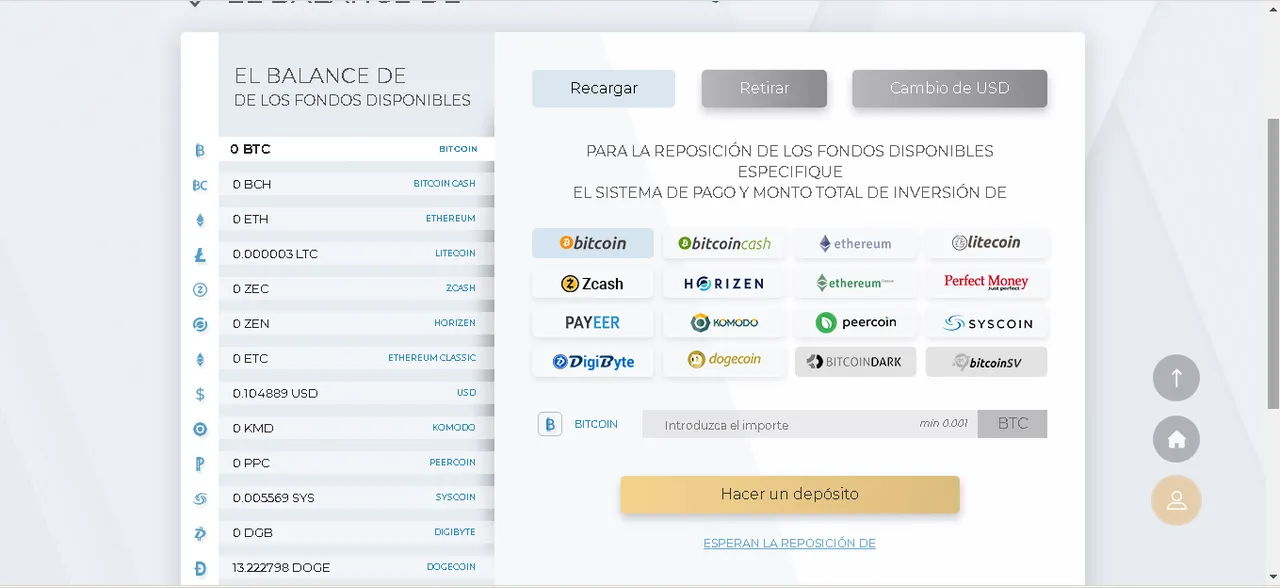Image resolution: width=1280 pixels, height=588 pixels.
Task: Select the 0 DGB DigiByte row
Action: pos(356,533)
